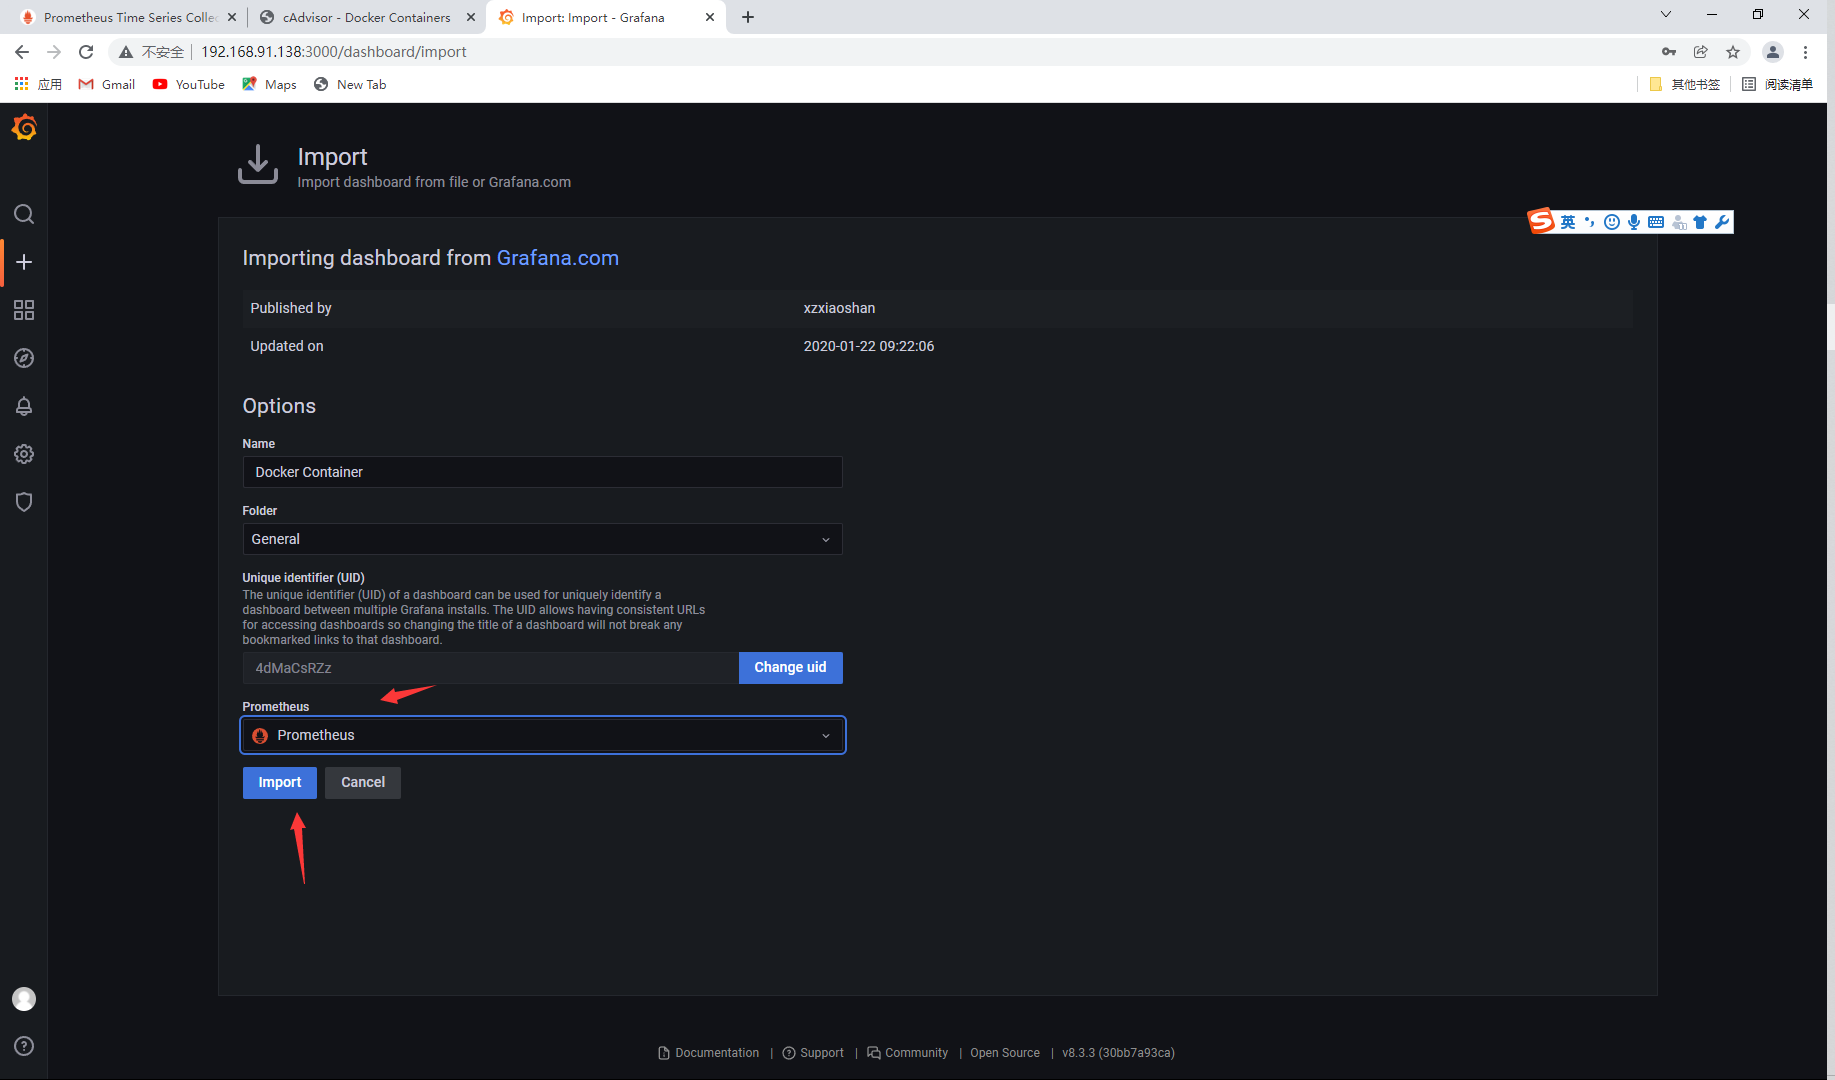The width and height of the screenshot is (1835, 1080).
Task: Open the 阅读清单 reading list
Action: pyautogui.click(x=1777, y=84)
